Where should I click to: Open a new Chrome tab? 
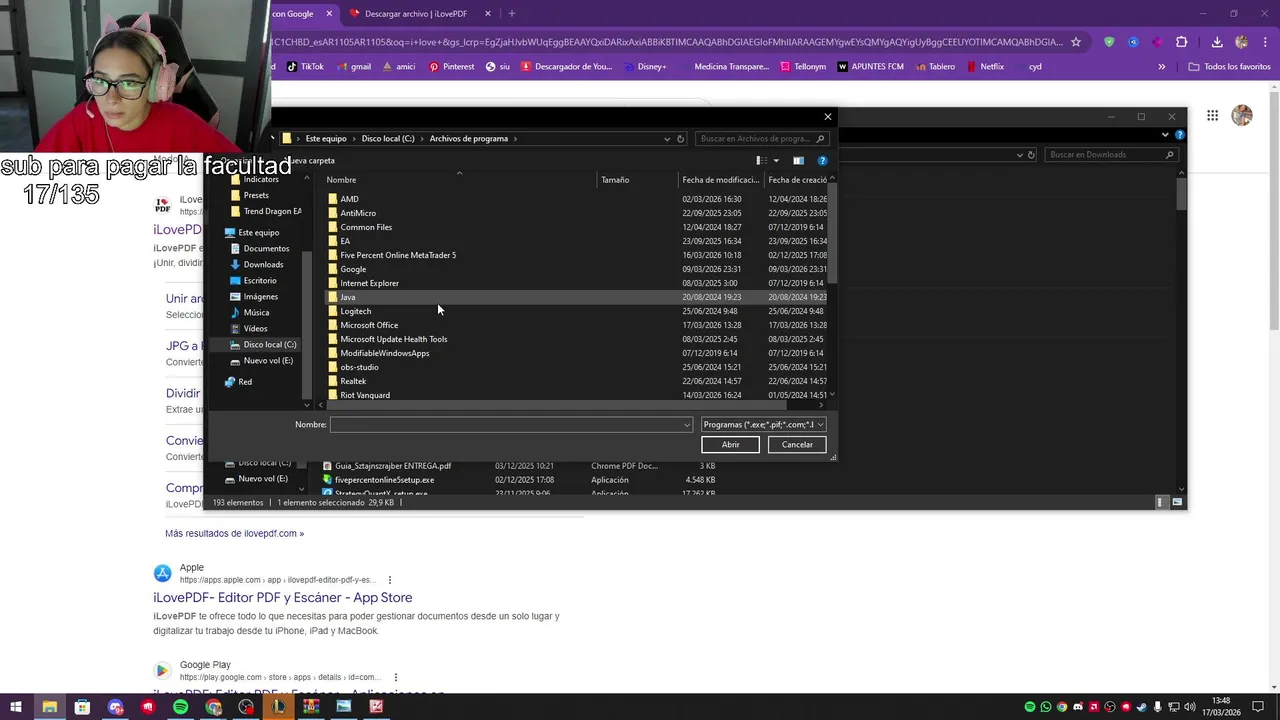click(511, 14)
